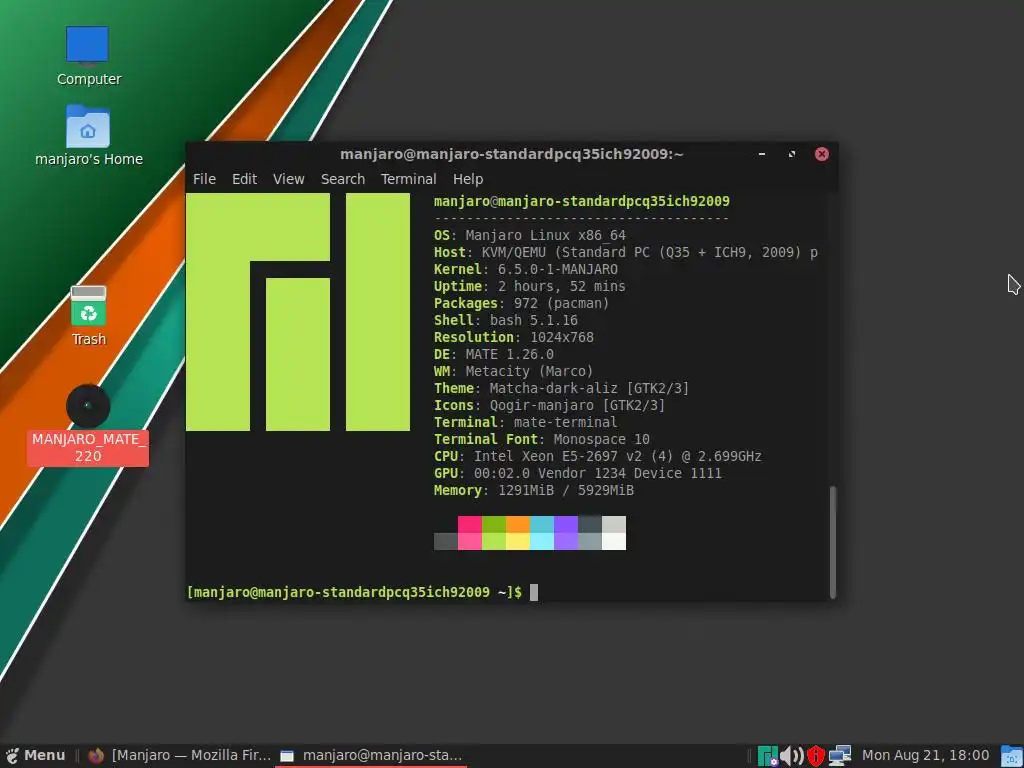Click the manjaro terminal taskbar entry
Image resolution: width=1024 pixels, height=768 pixels.
(370, 756)
